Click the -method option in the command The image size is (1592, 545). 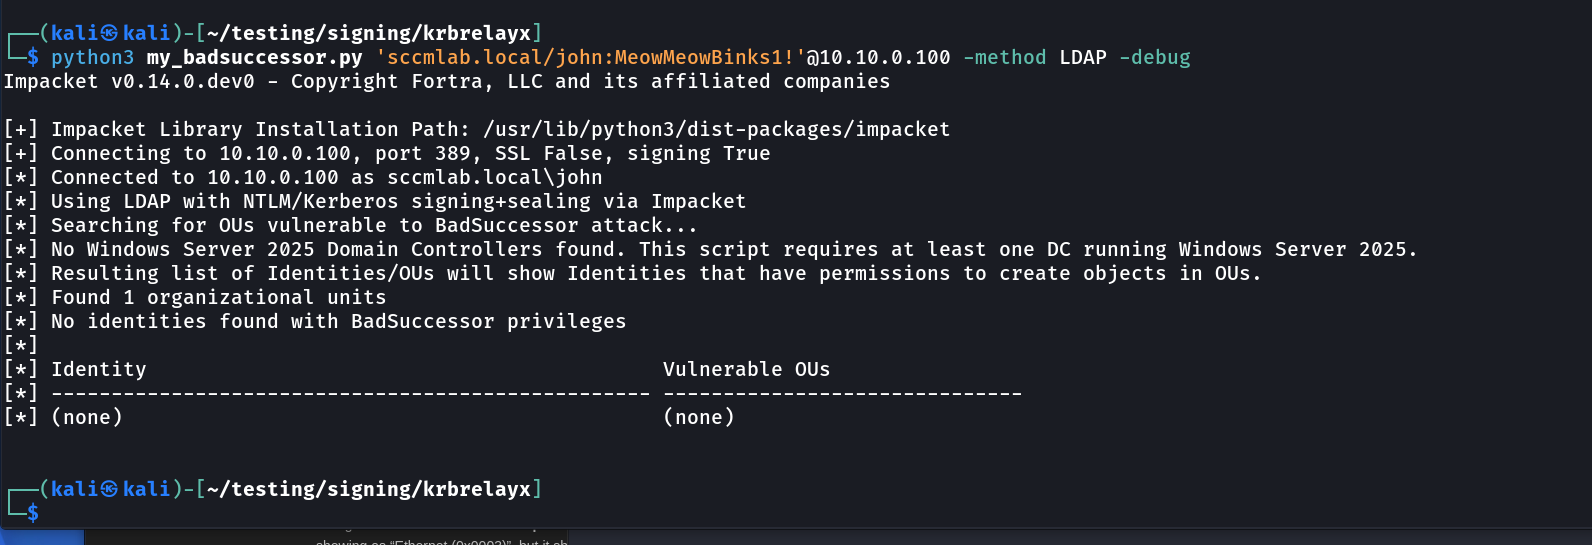[x=1004, y=58]
